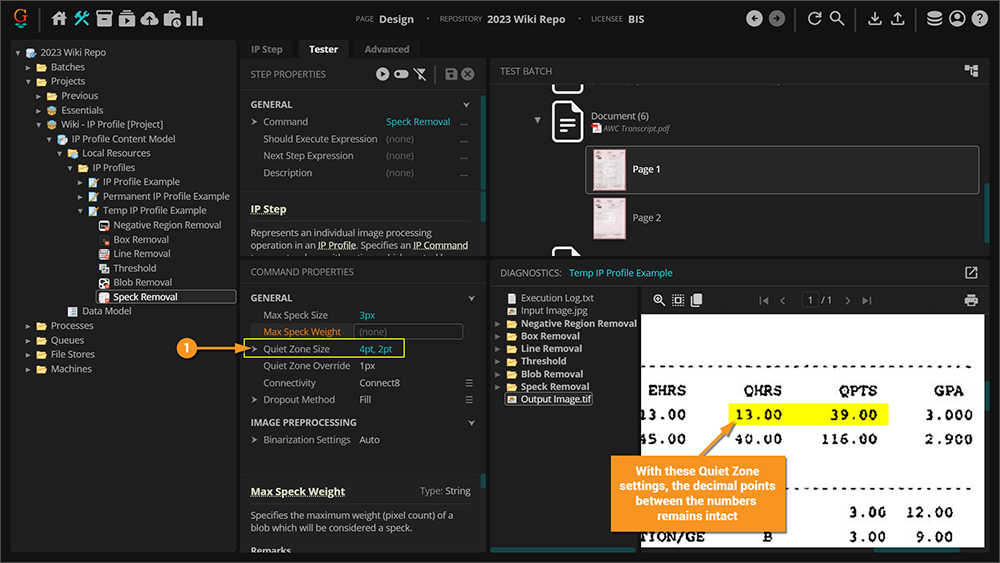Viewport: 1000px width, 563px height.
Task: Click the save icon in Step Properties
Action: coord(451,74)
